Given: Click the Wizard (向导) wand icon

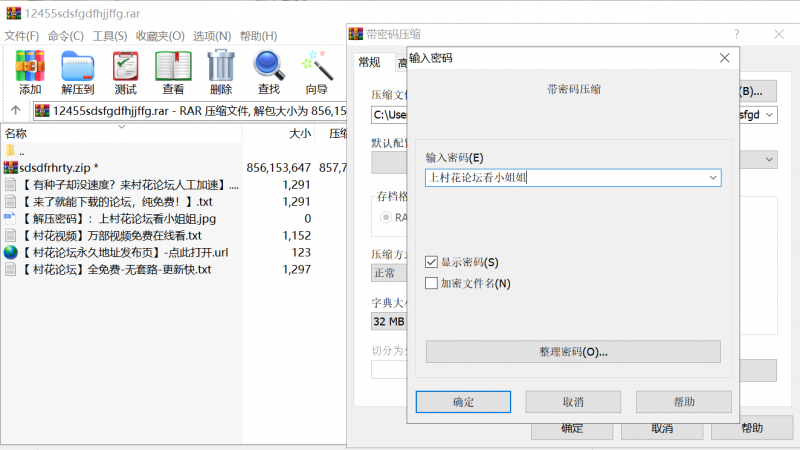Looking at the screenshot, I should click(x=316, y=66).
